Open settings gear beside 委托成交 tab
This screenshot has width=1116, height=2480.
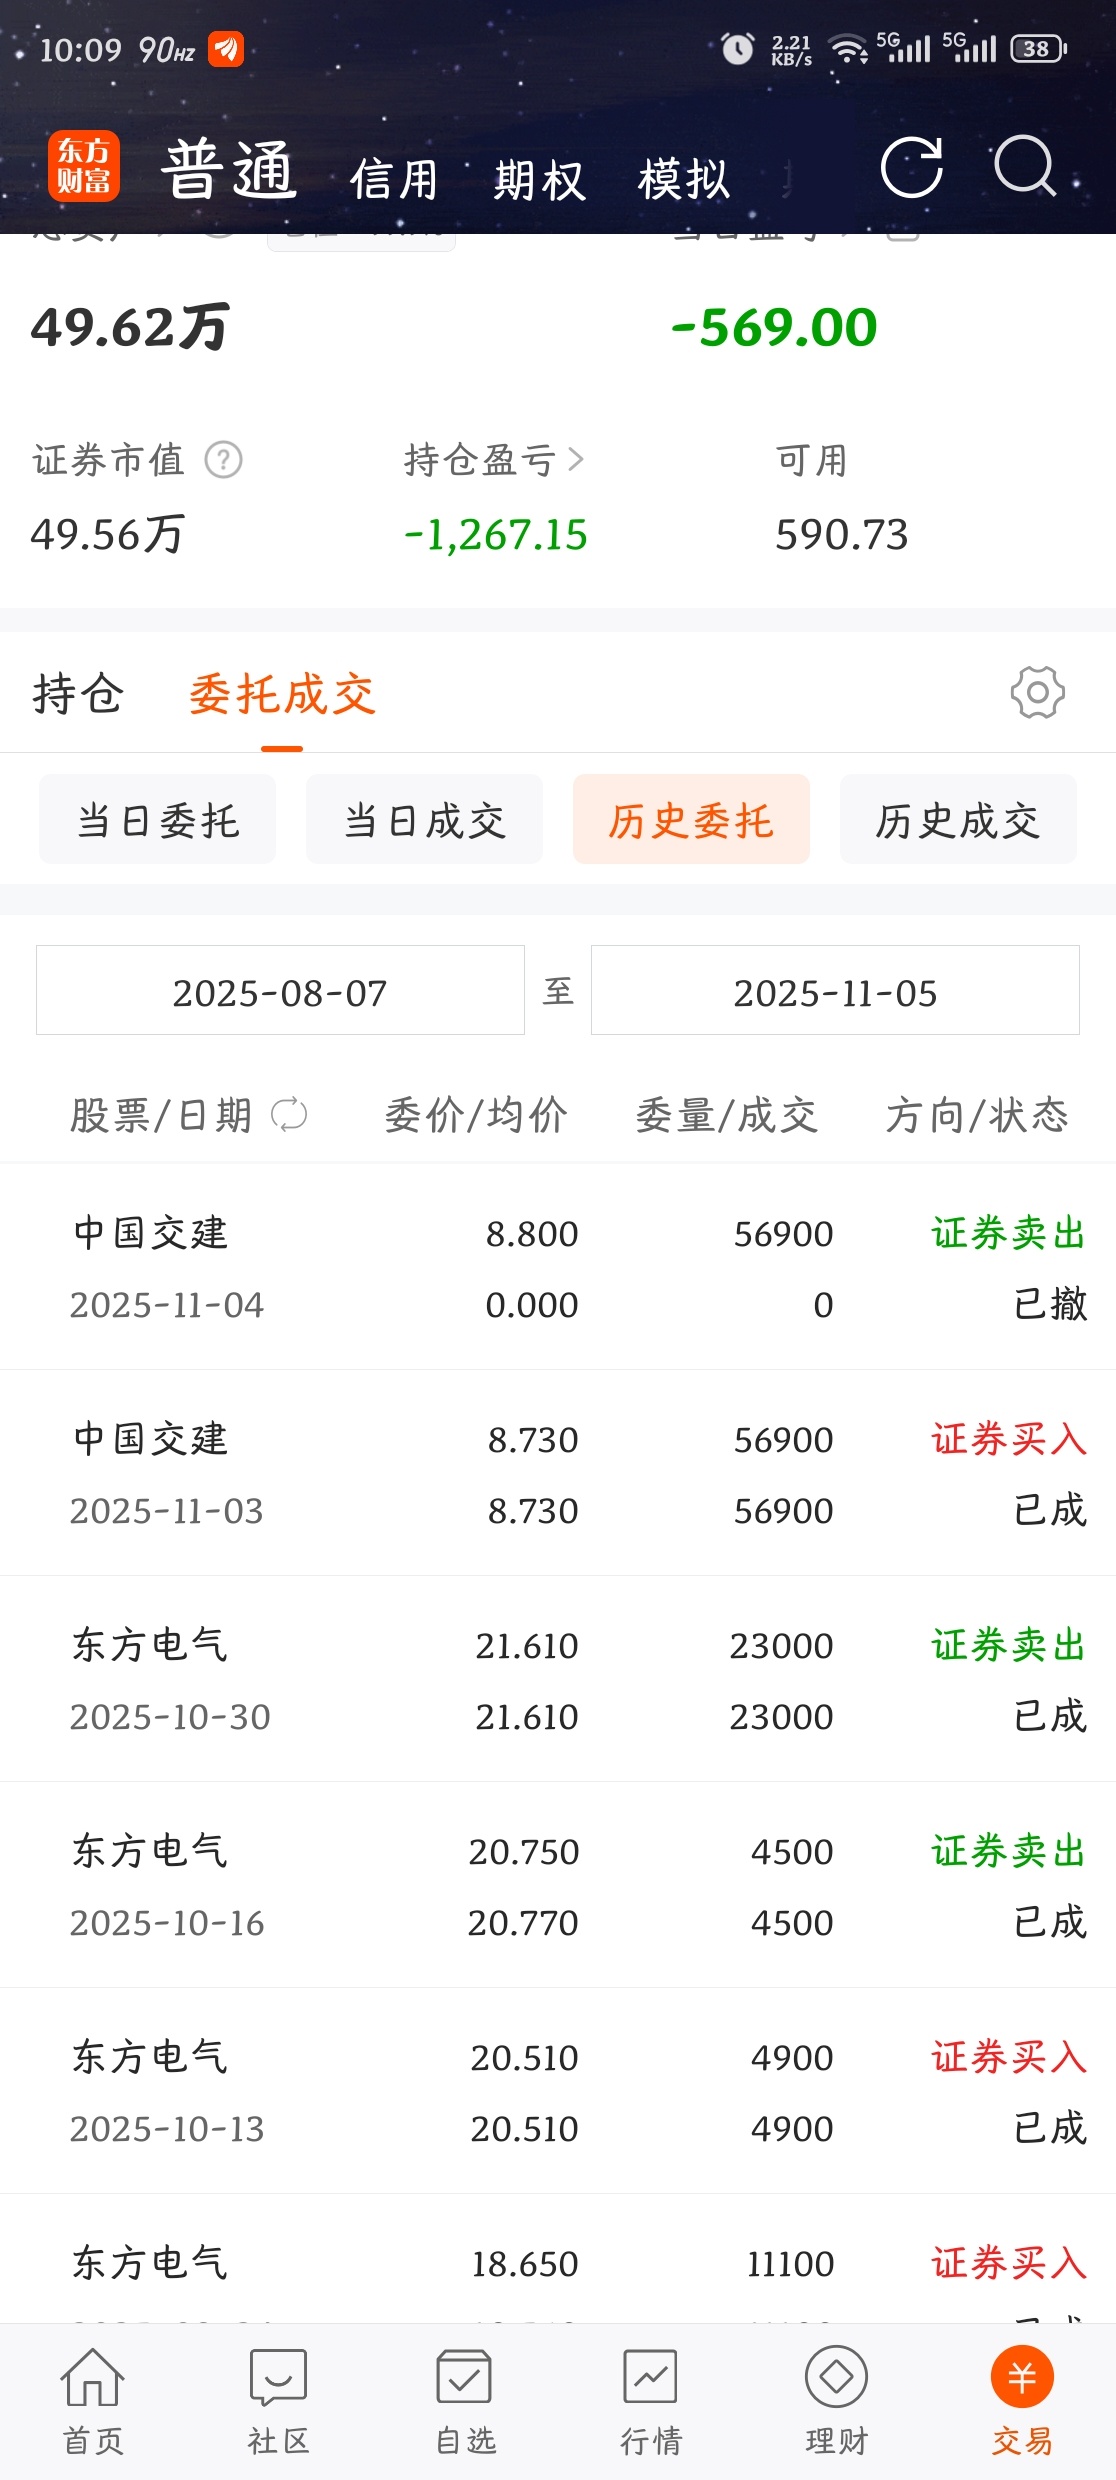click(x=1037, y=692)
